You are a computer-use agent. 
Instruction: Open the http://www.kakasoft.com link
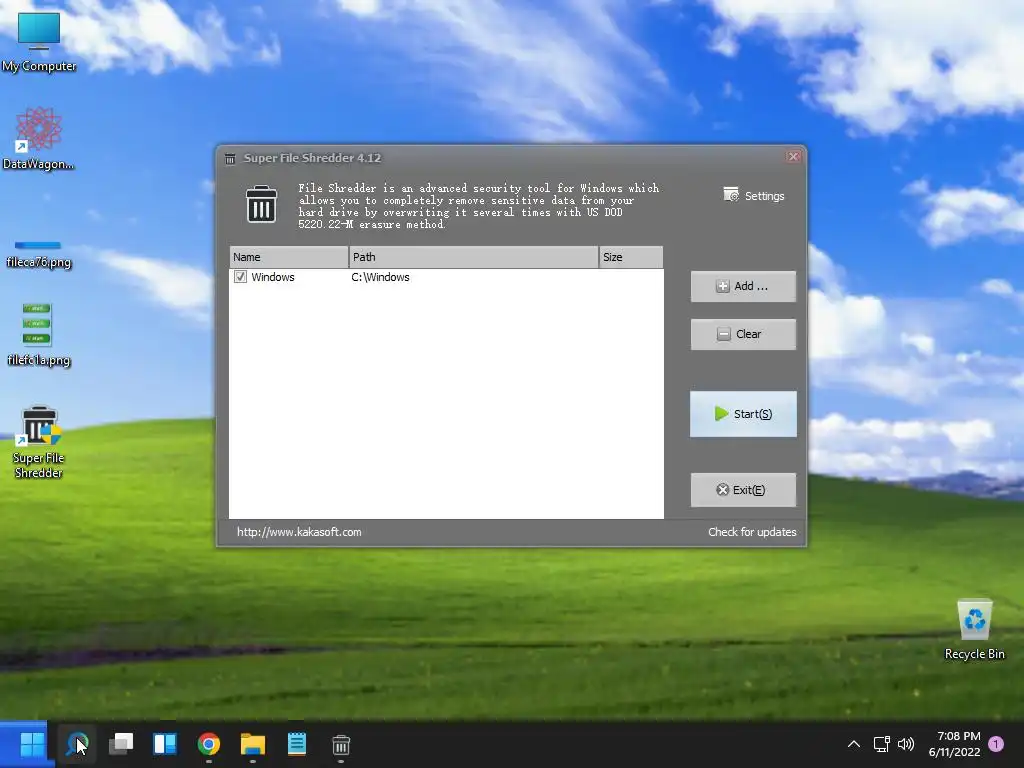[x=299, y=532]
